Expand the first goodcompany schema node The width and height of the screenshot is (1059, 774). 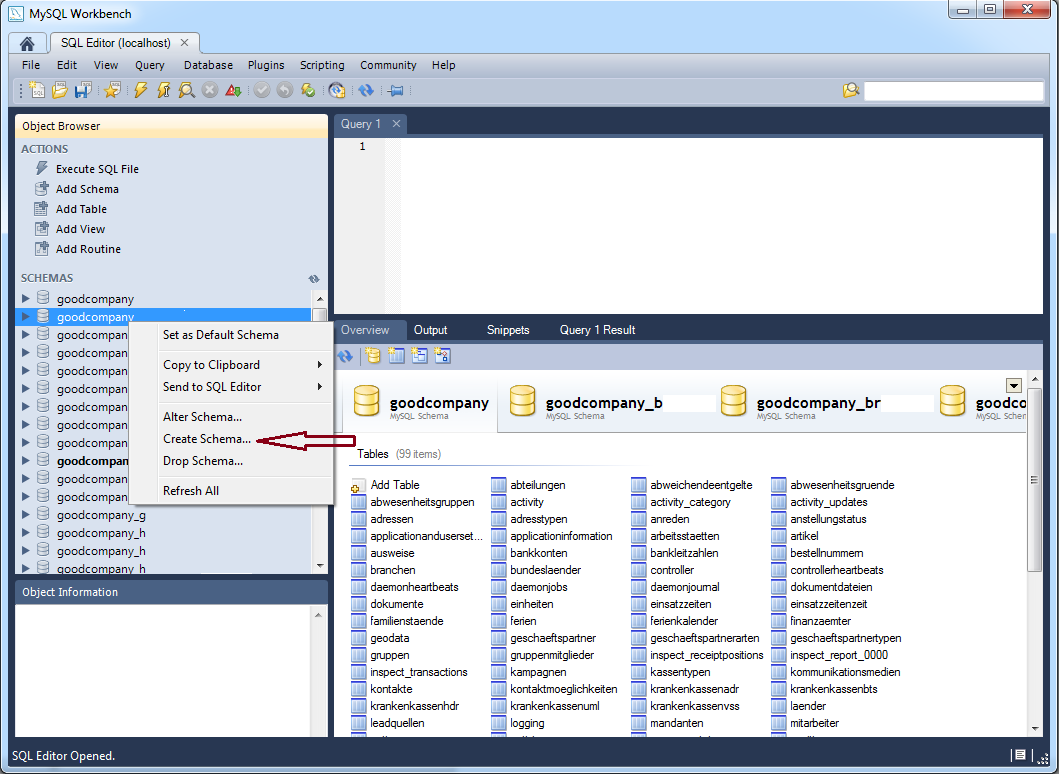tap(26, 298)
